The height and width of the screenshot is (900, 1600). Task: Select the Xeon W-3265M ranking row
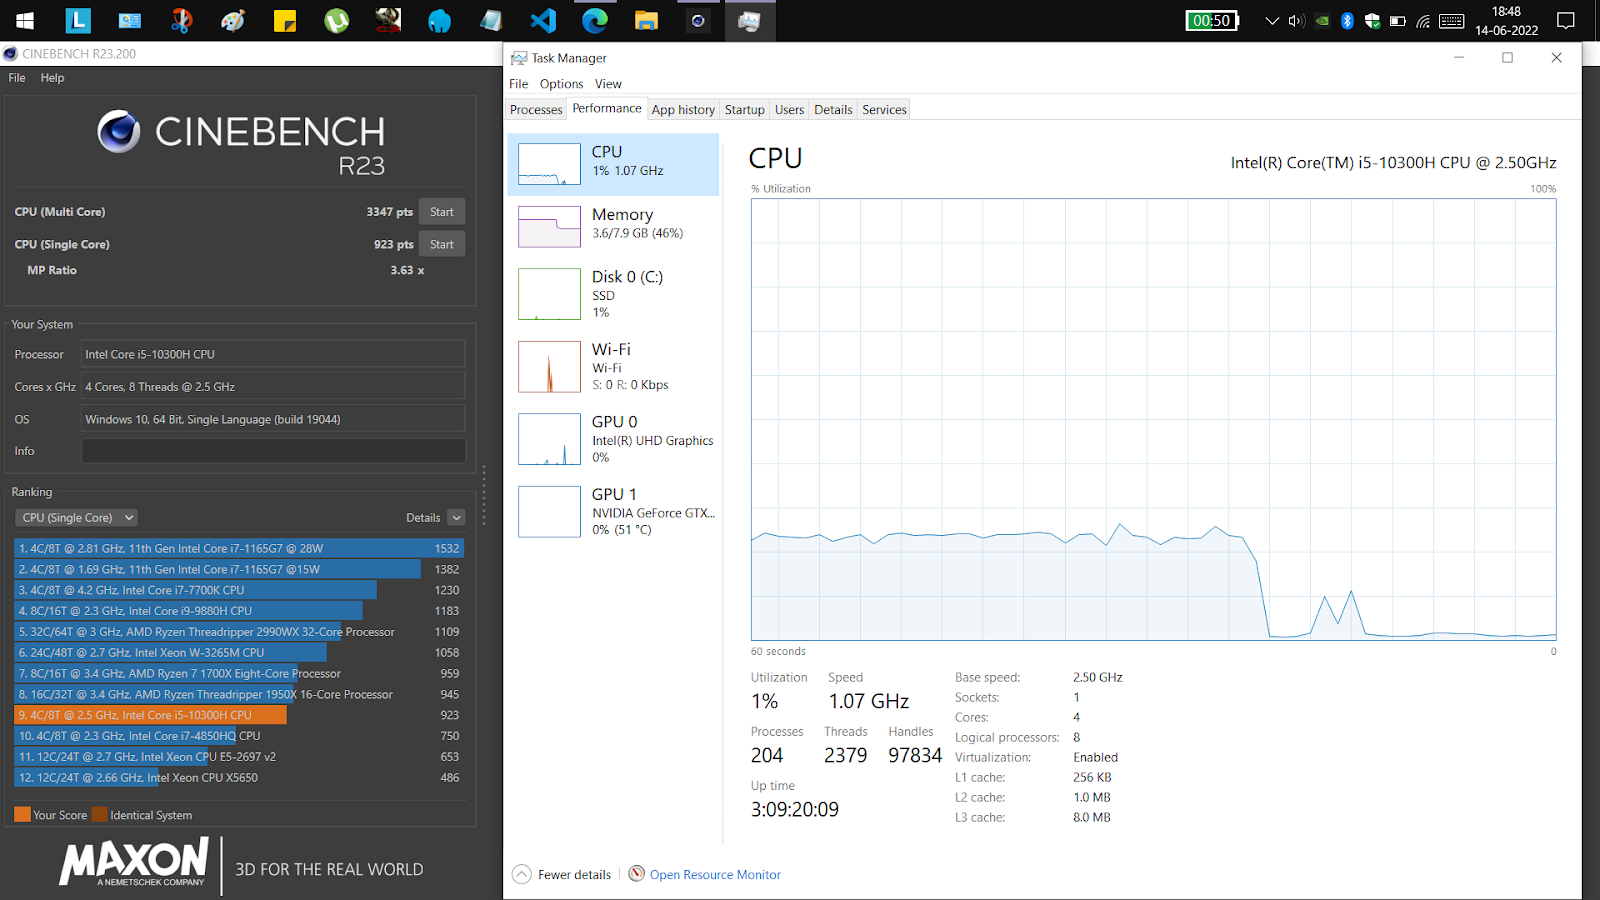click(x=239, y=653)
